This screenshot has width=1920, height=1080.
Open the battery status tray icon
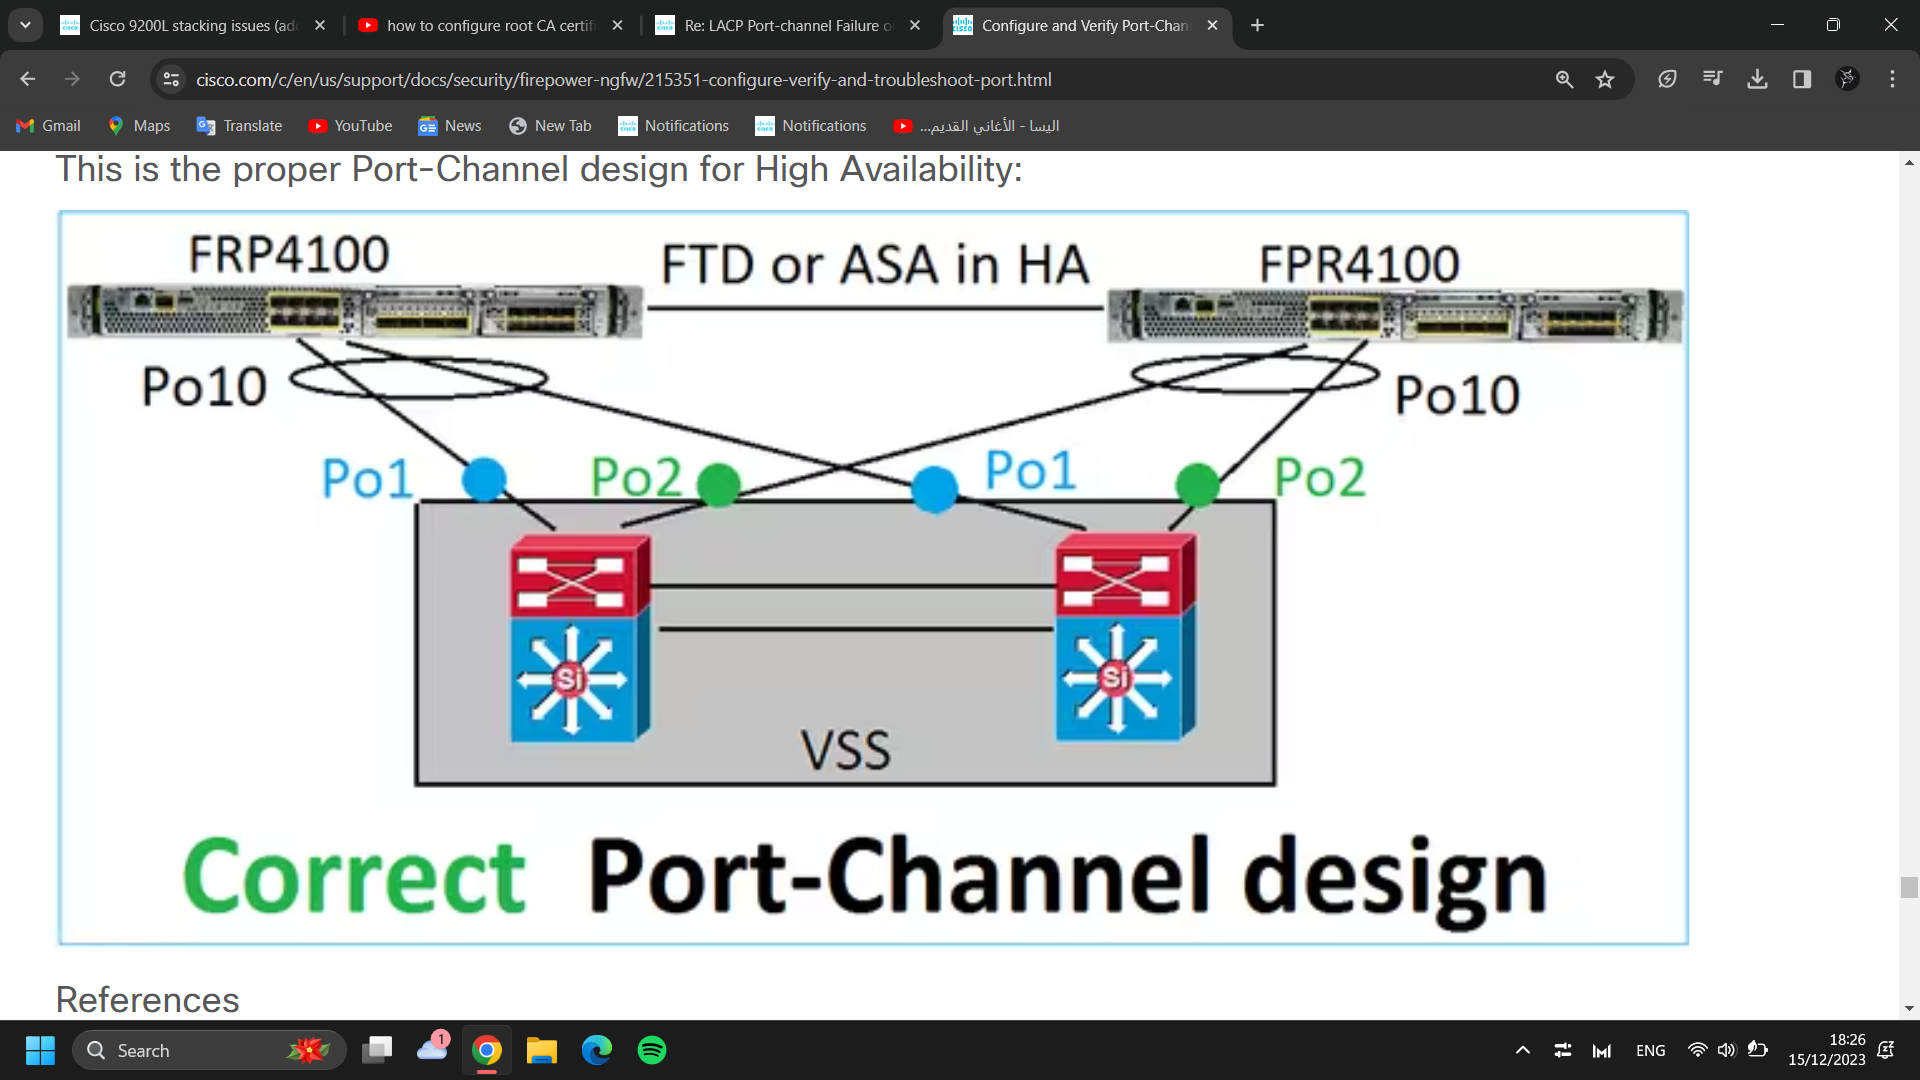[x=1757, y=1050]
